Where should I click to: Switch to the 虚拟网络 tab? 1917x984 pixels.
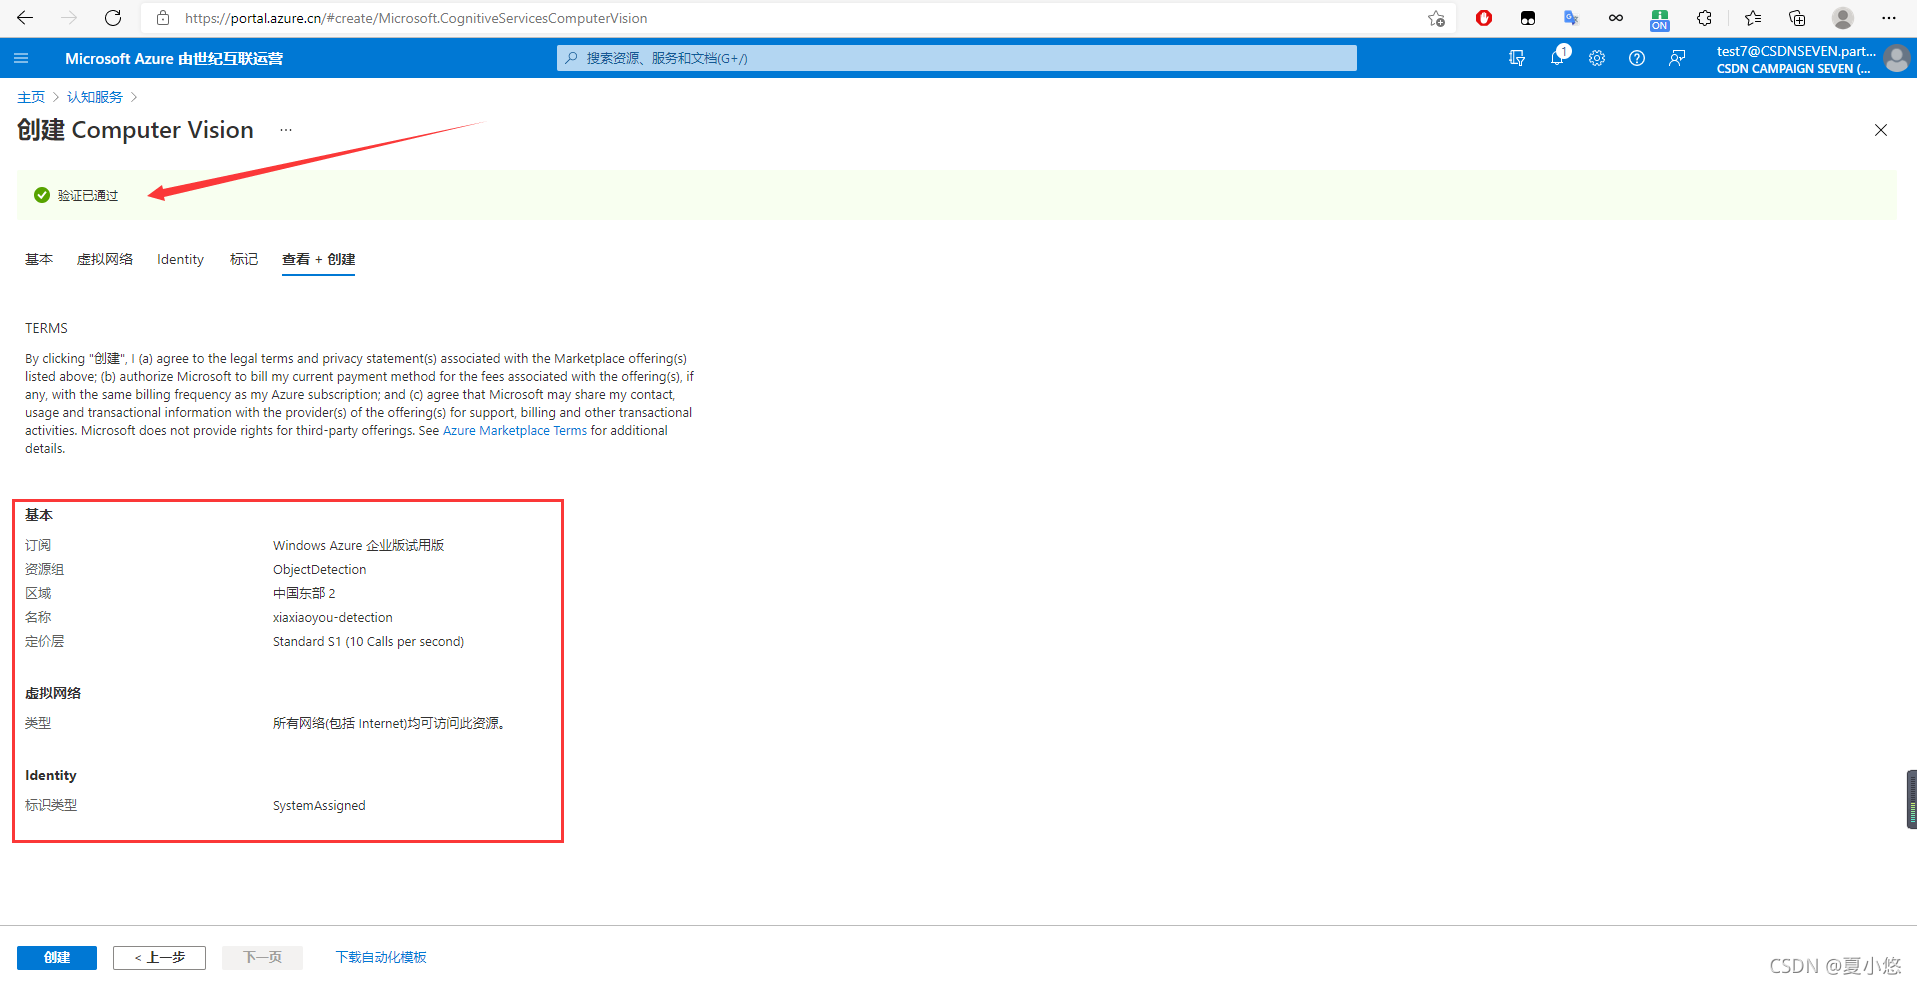[x=105, y=259]
